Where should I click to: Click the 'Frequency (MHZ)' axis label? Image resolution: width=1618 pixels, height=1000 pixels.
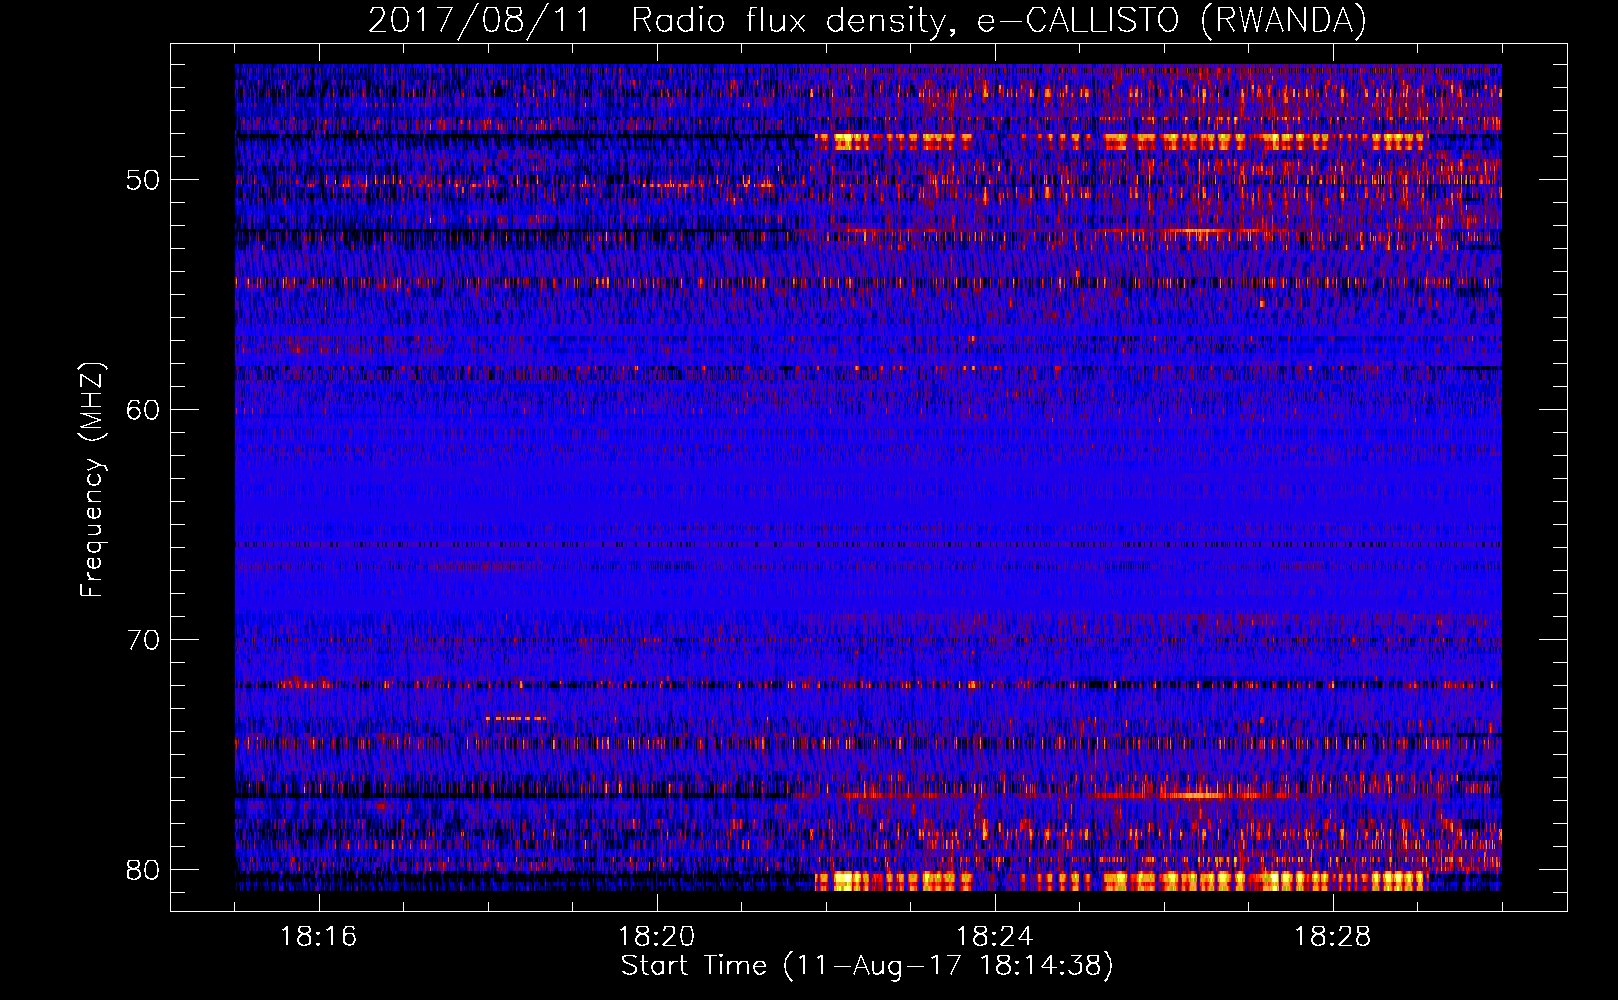[92, 479]
